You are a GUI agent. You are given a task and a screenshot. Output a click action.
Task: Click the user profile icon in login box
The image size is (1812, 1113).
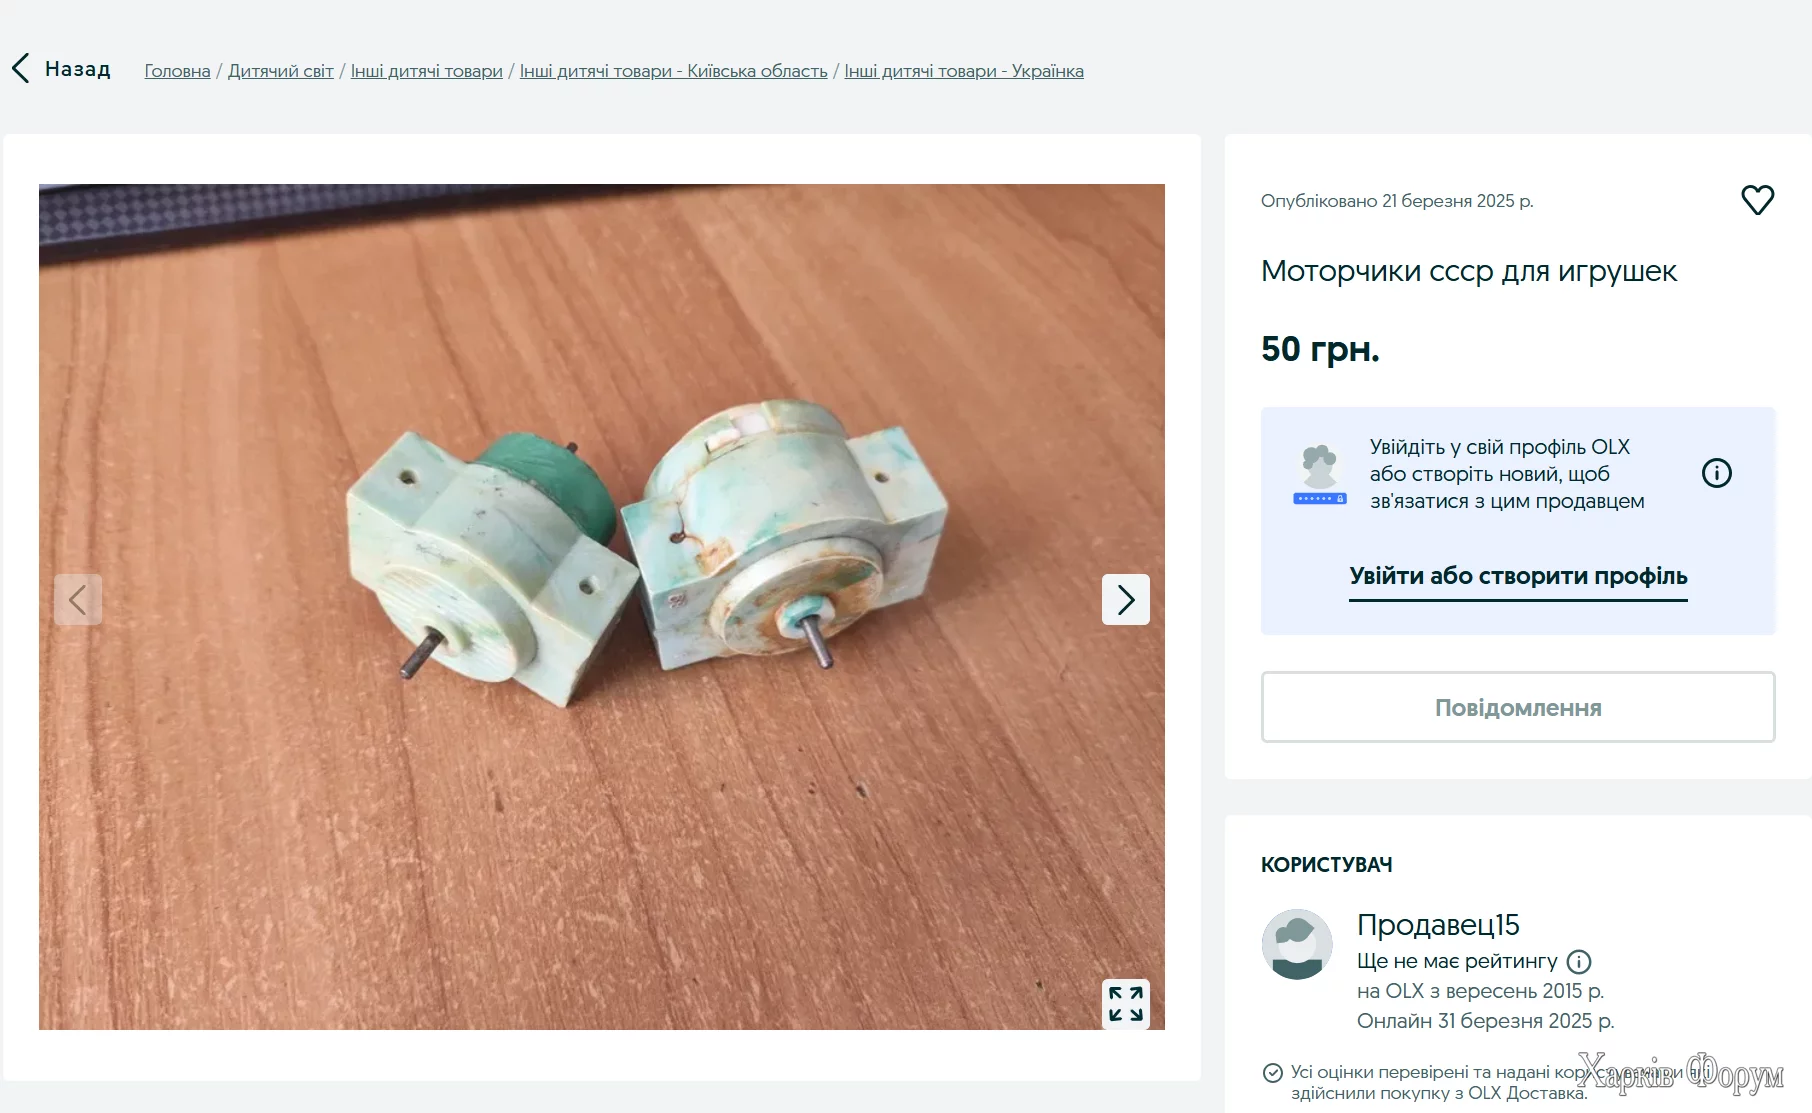coord(1319,475)
